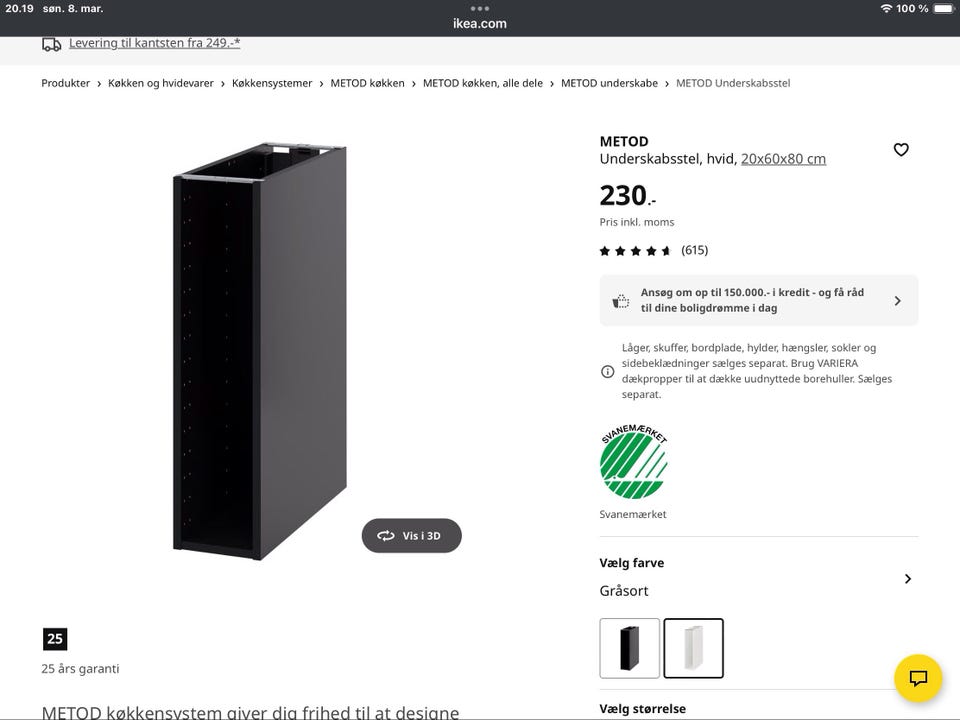Image resolution: width=960 pixels, height=720 pixels.
Task: Add product to favorites with heart icon
Action: point(901,149)
